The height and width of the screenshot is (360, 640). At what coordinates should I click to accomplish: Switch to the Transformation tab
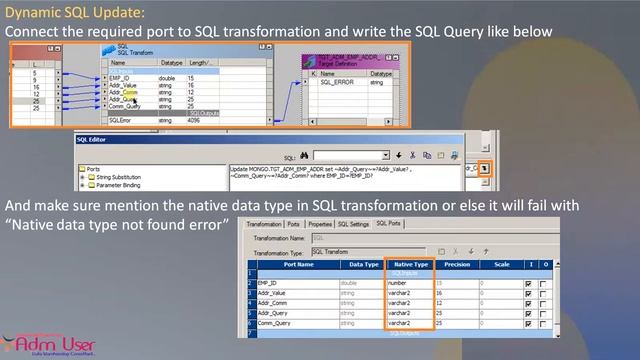coord(264,224)
